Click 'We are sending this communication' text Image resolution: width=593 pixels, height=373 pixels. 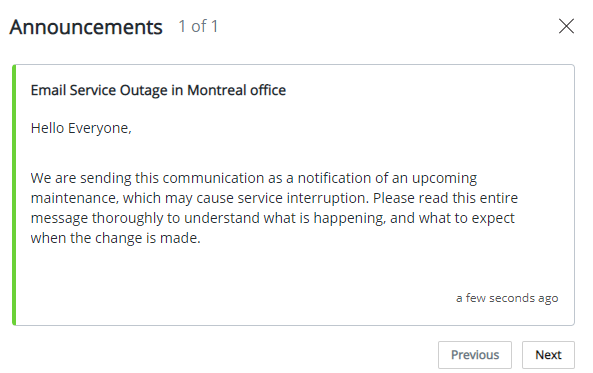[x=147, y=178]
